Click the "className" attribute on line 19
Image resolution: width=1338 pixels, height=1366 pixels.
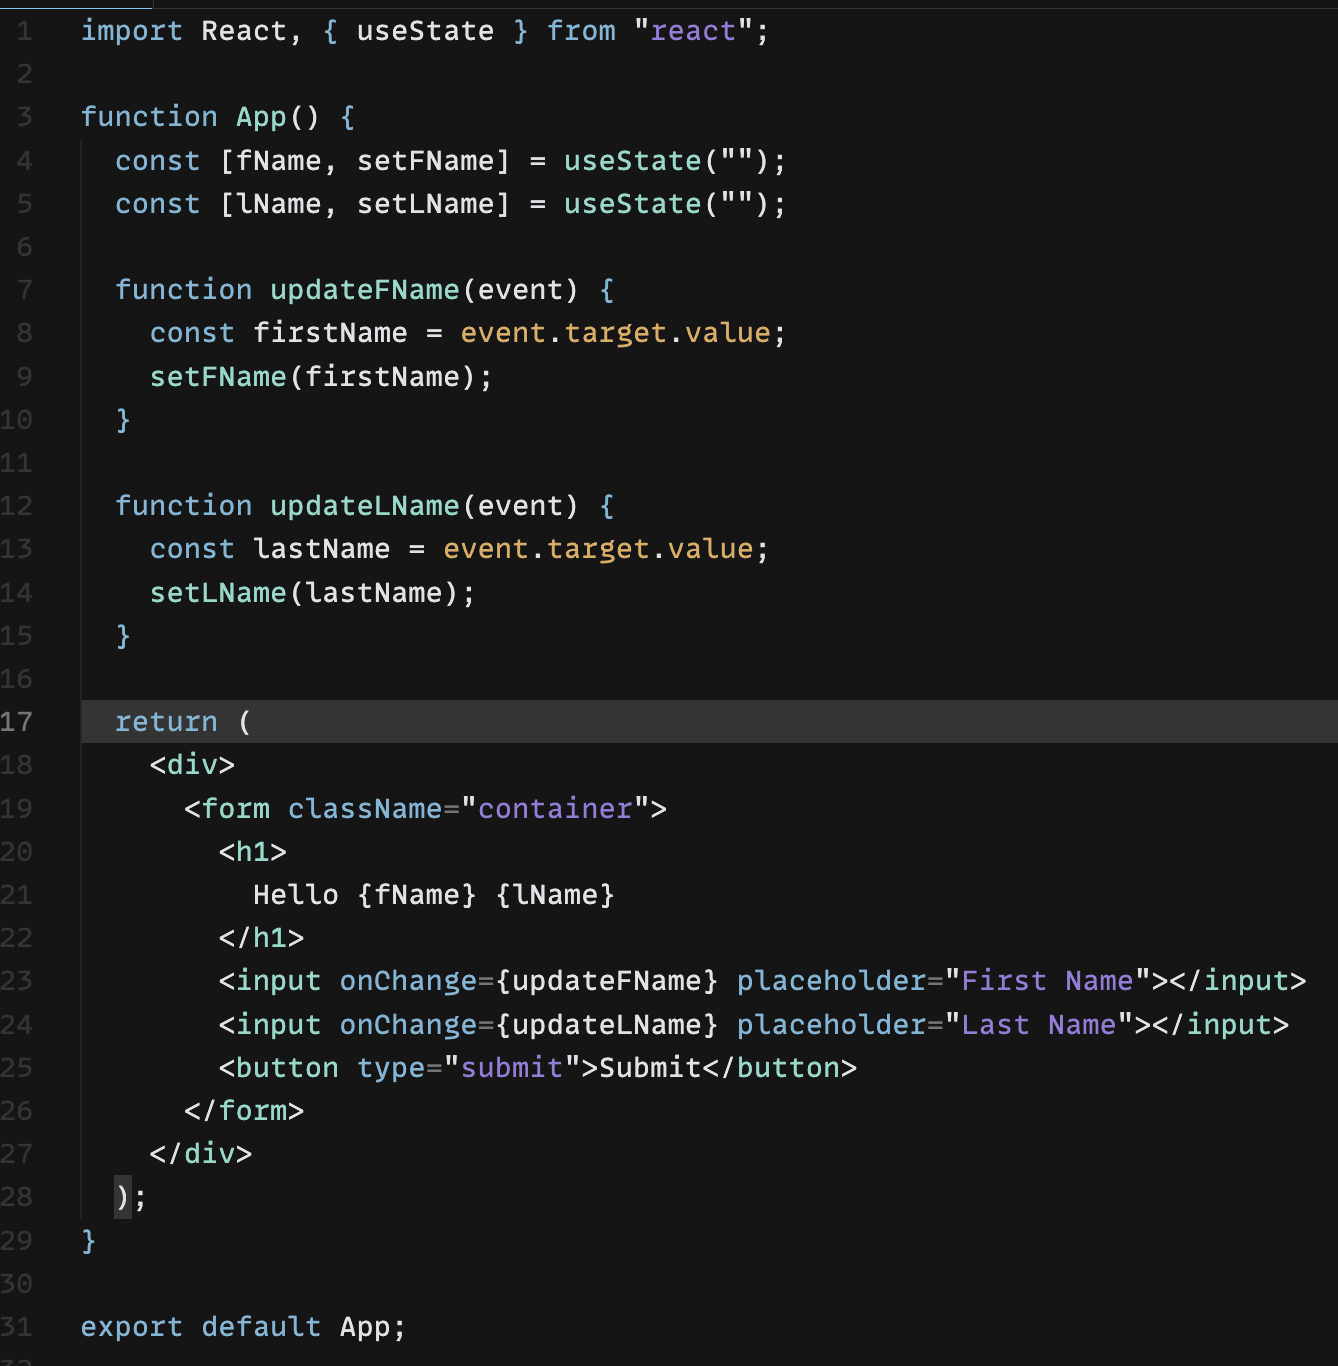pyautogui.click(x=365, y=809)
